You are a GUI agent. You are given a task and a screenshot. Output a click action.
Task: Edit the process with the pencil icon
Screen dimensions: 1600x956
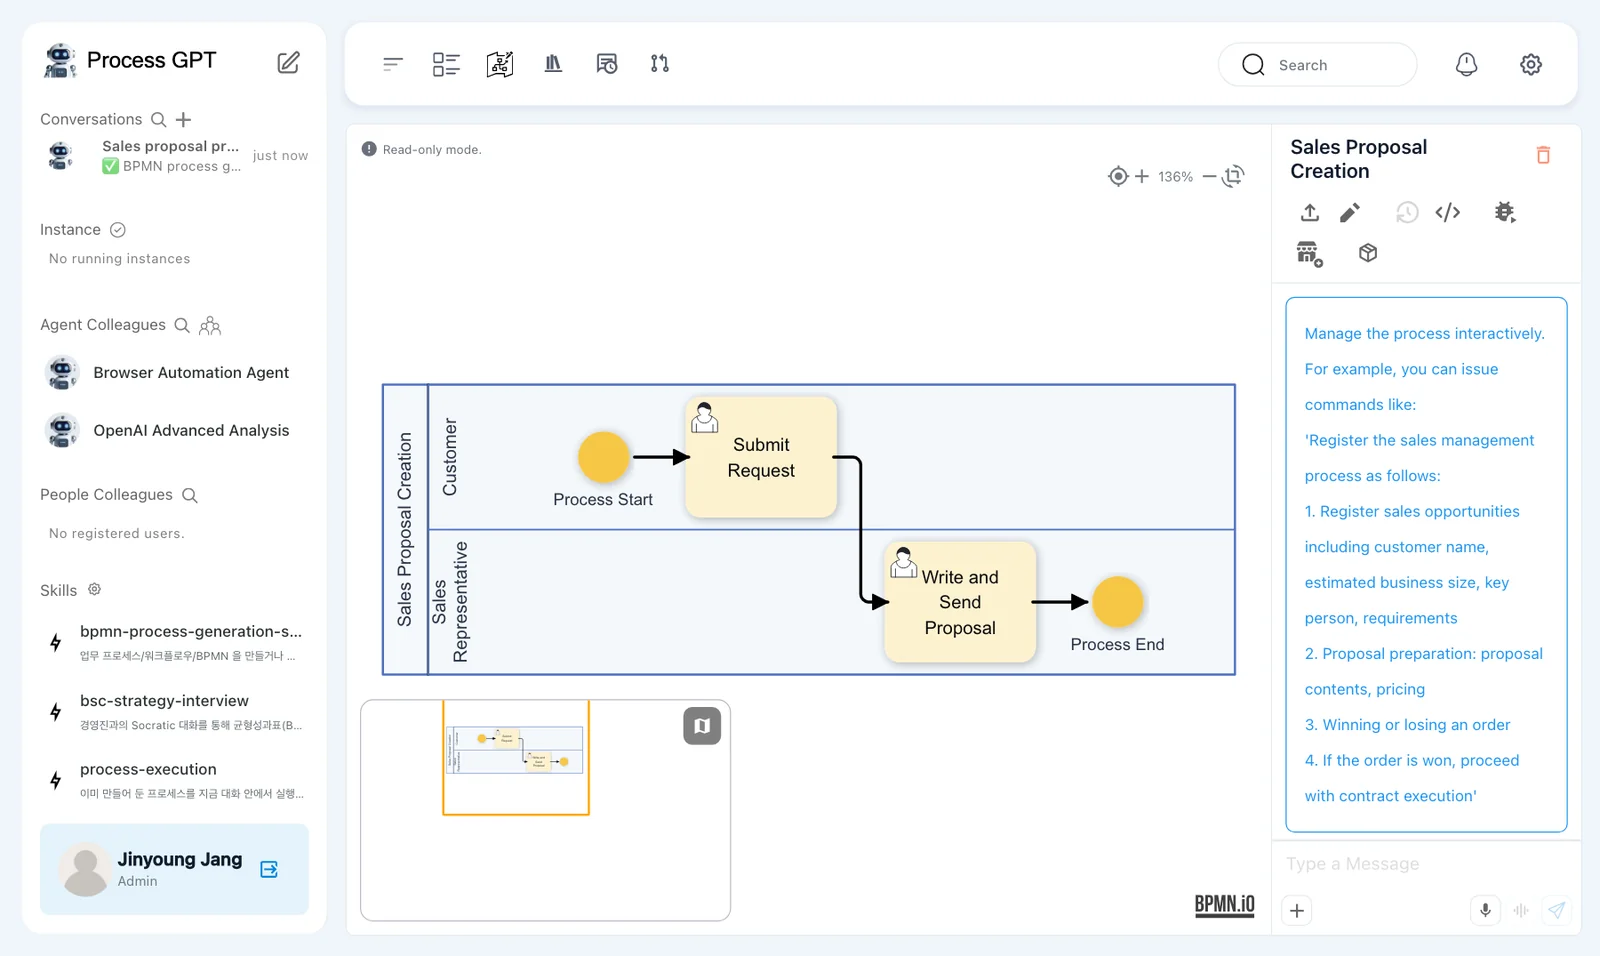coord(1350,212)
